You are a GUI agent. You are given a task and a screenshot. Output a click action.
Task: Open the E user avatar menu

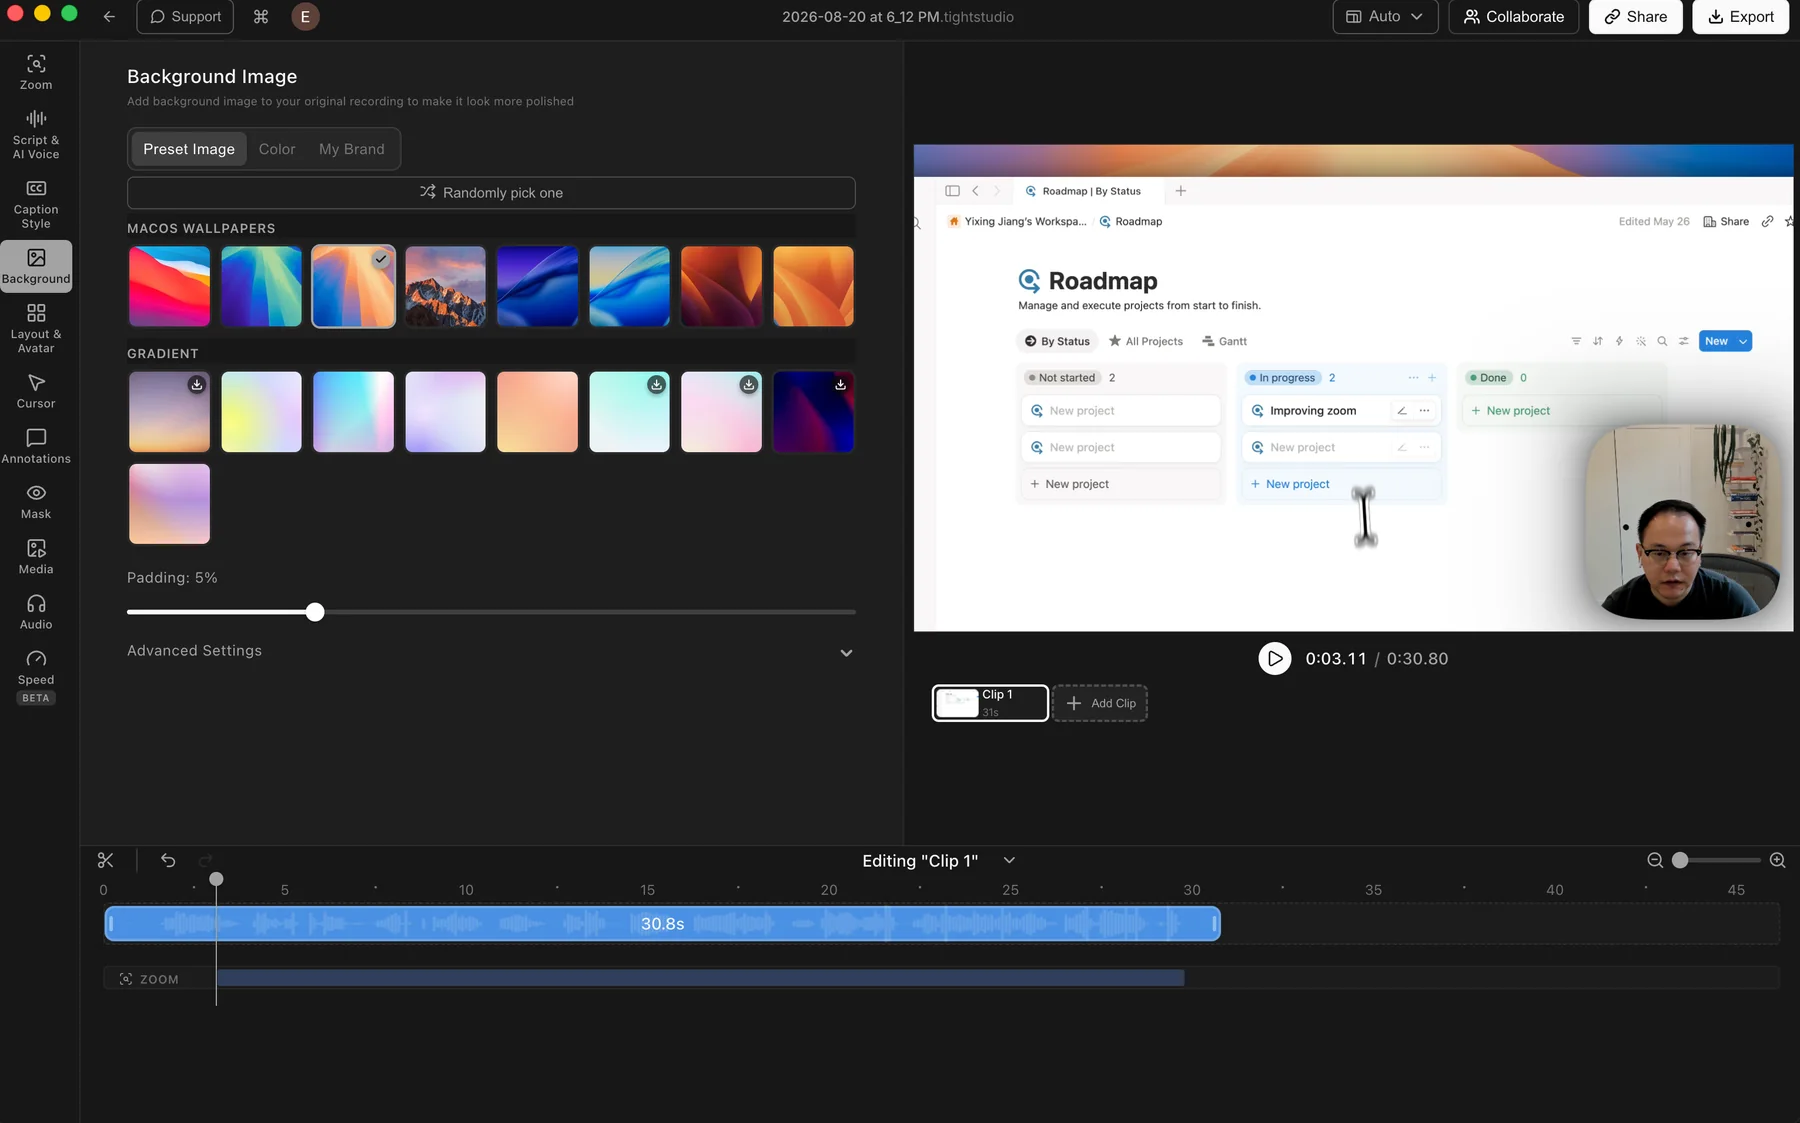(x=305, y=17)
